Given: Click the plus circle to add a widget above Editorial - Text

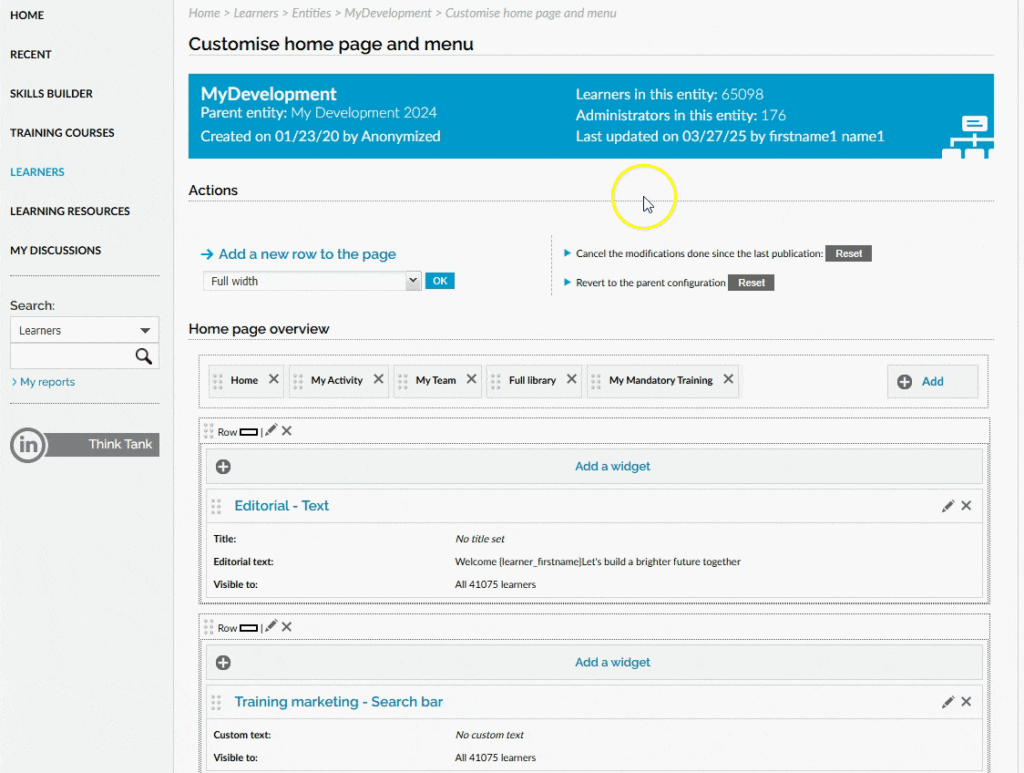Looking at the screenshot, I should (x=222, y=466).
